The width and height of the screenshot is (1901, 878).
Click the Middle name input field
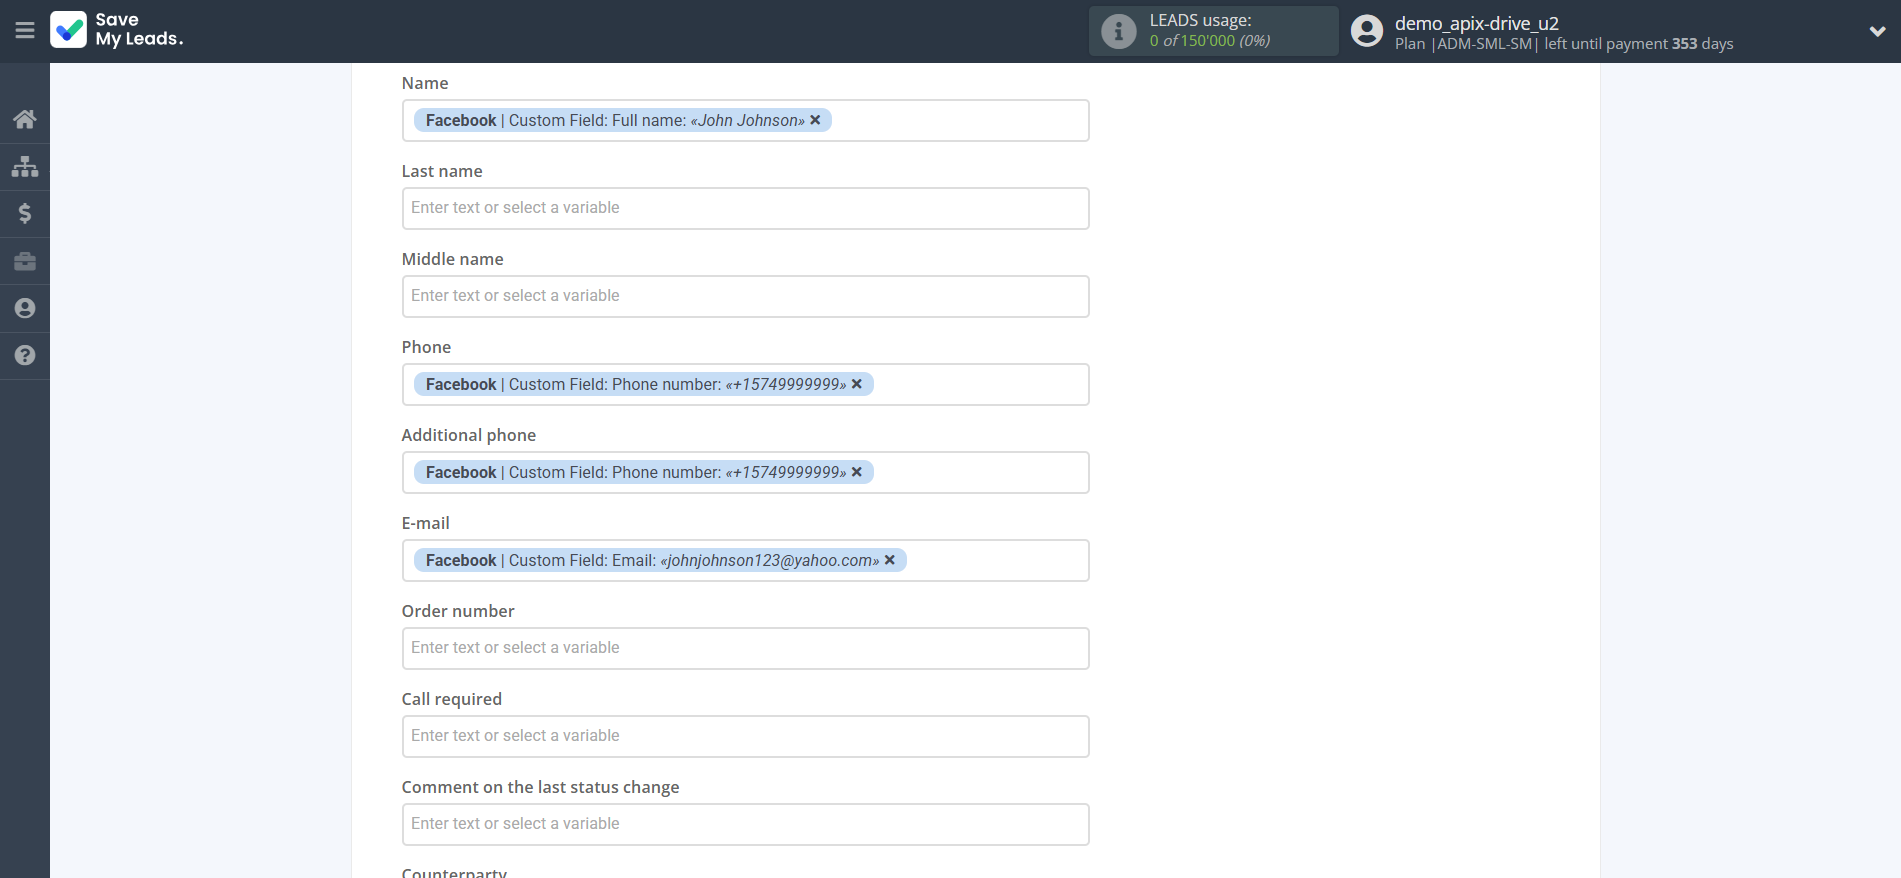point(745,296)
